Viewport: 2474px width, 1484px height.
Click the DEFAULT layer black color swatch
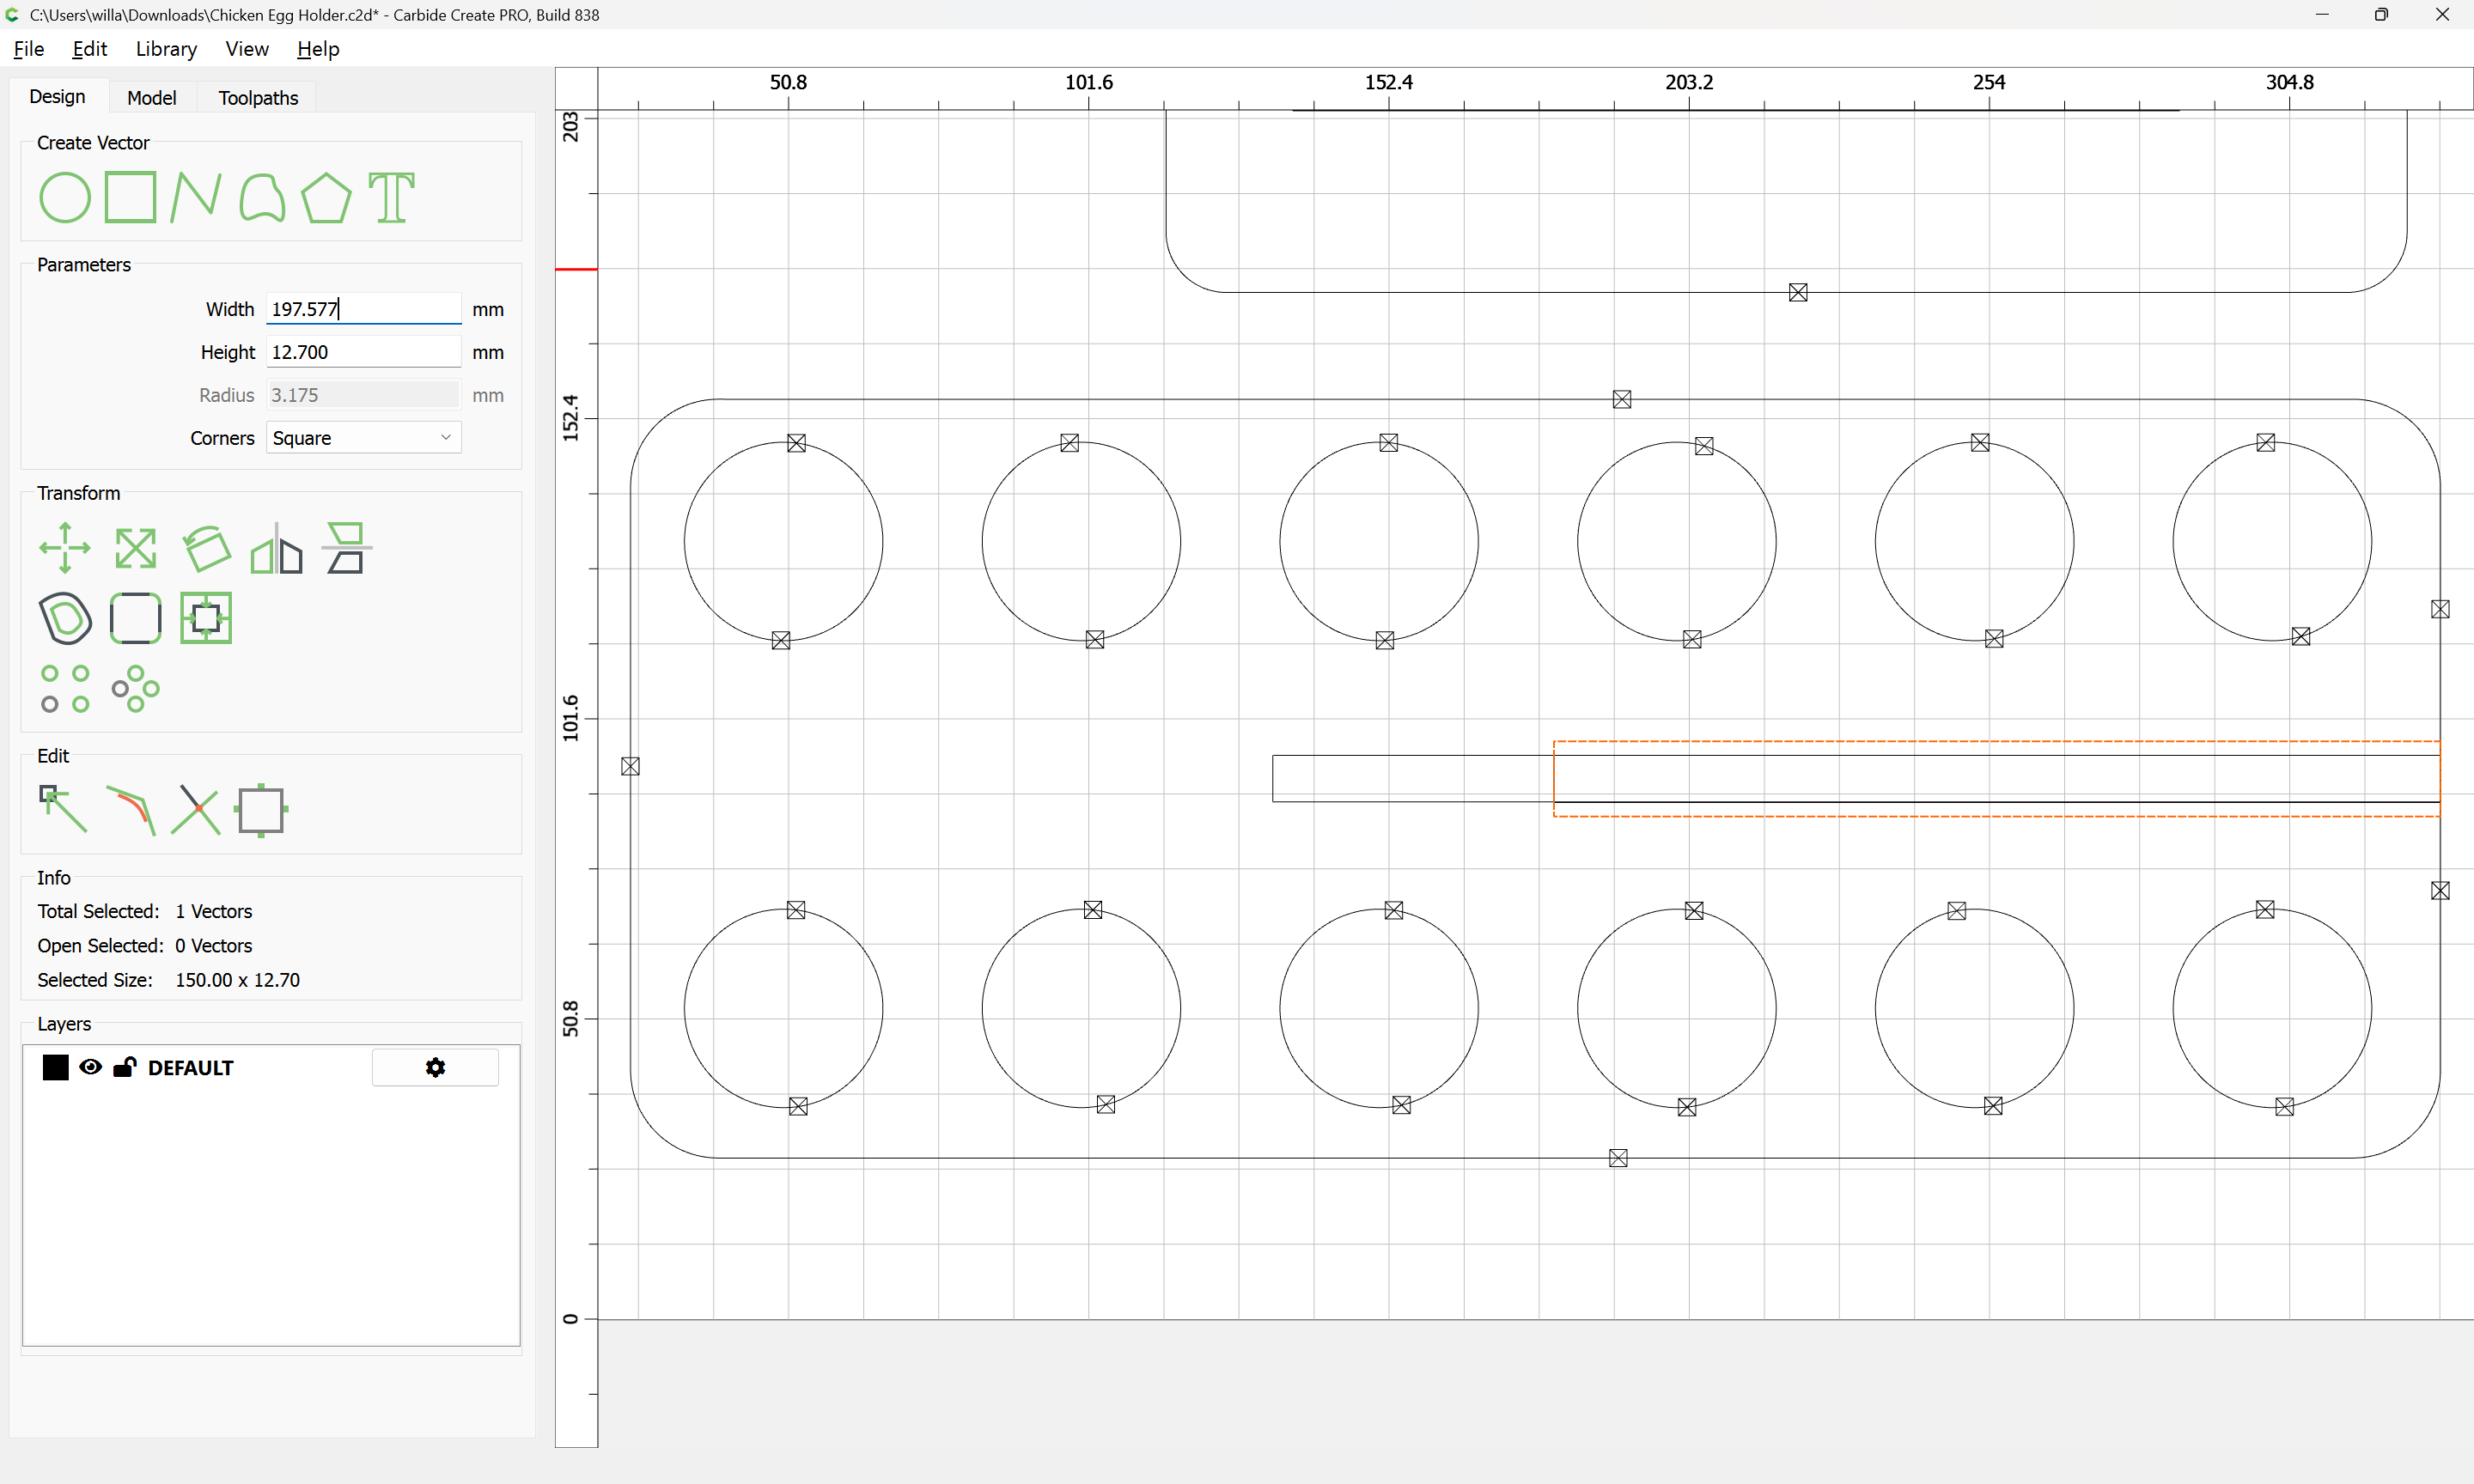56,1067
